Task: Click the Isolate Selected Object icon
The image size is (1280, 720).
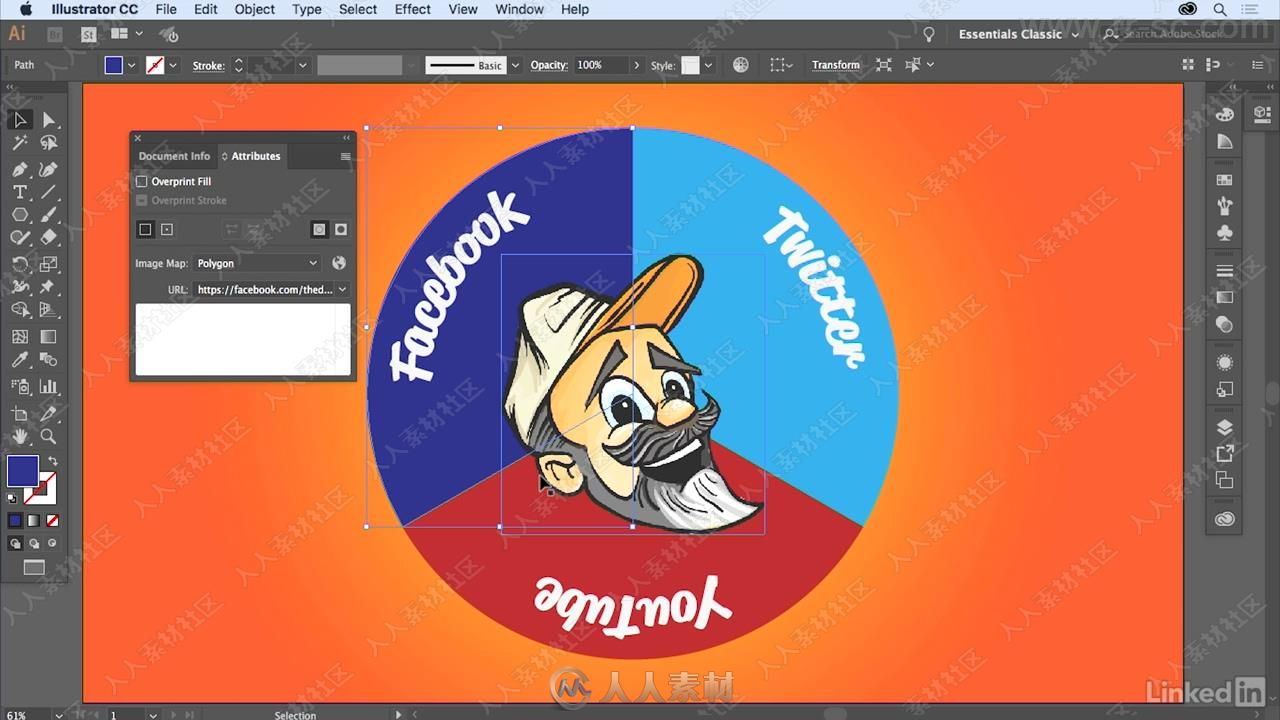Action: pos(883,65)
